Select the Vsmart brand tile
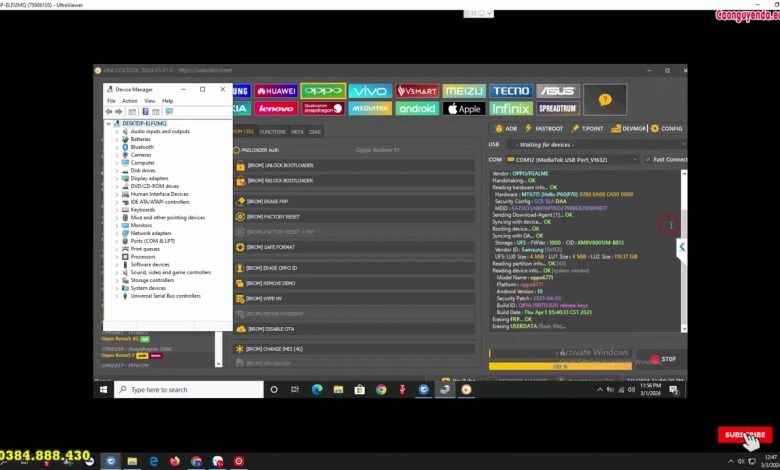The image size is (780, 470). tap(417, 91)
